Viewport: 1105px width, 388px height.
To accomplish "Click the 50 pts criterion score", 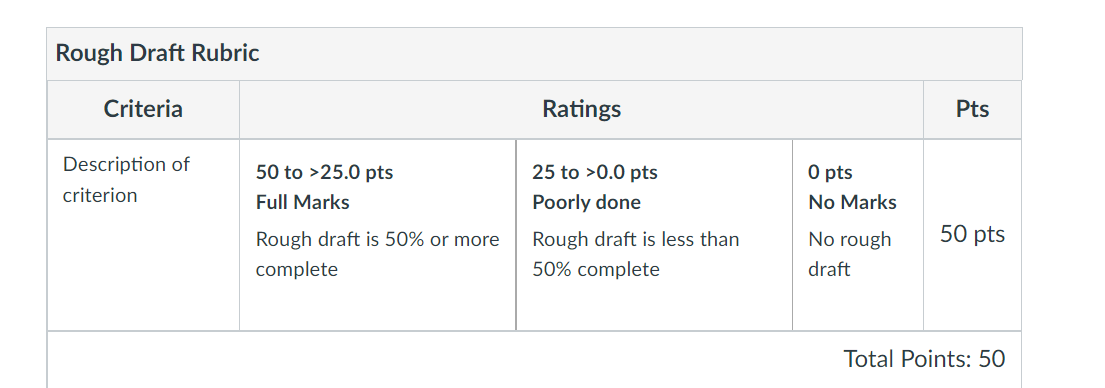I will pyautogui.click(x=973, y=234).
